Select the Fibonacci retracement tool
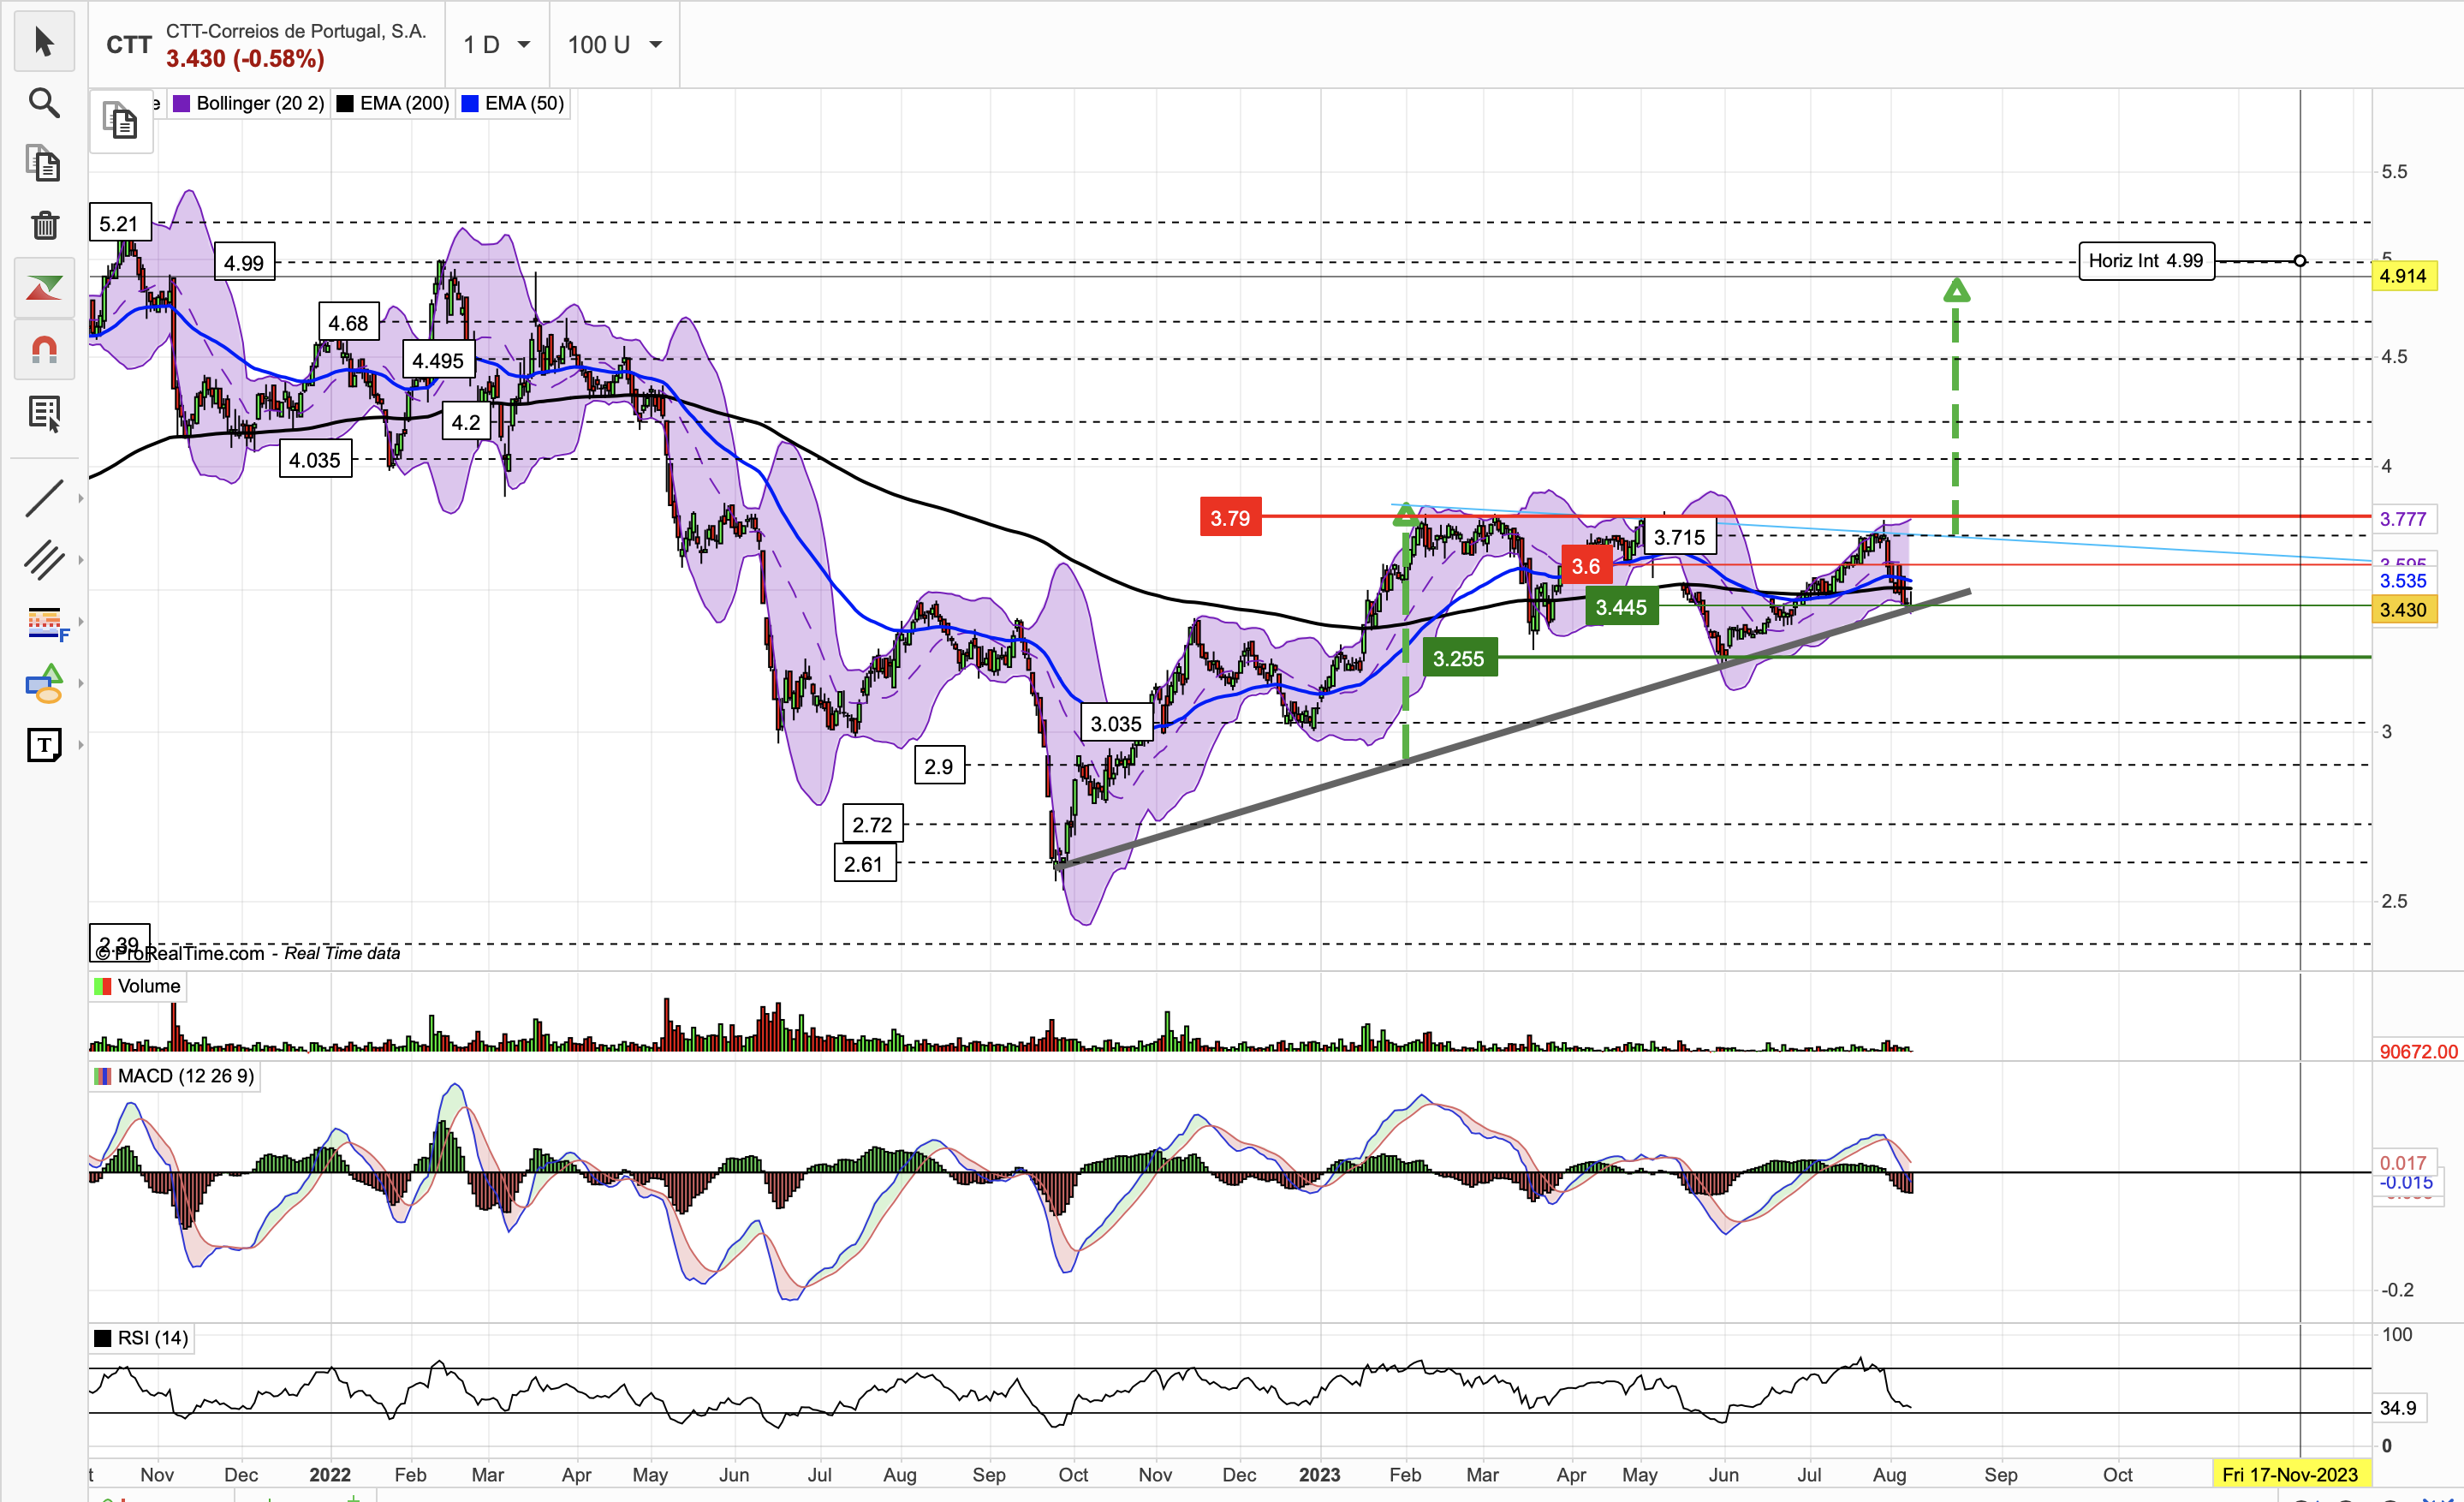 44,622
